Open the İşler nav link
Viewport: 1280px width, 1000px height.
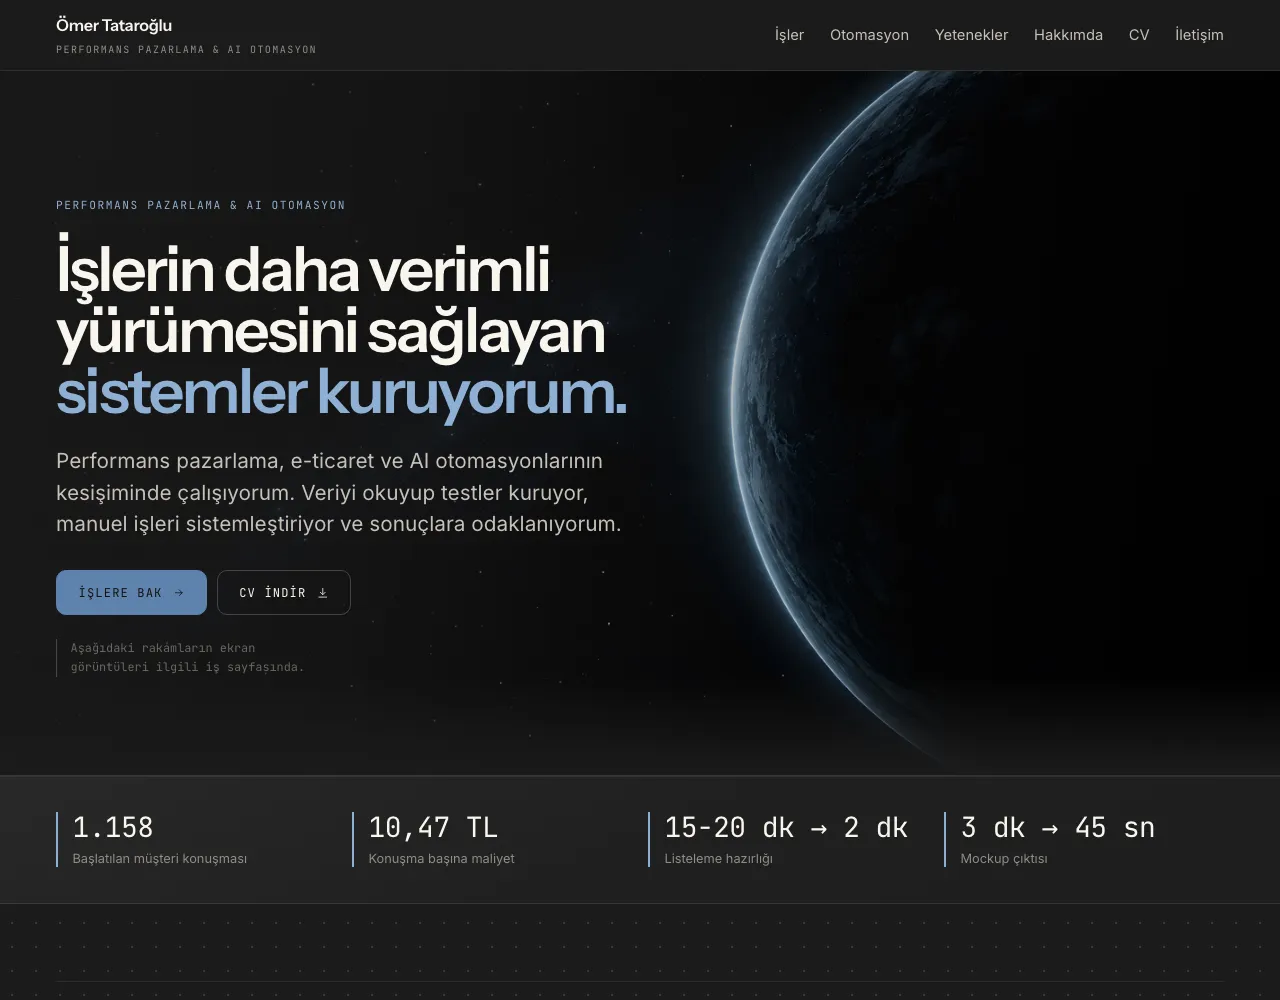pyautogui.click(x=789, y=35)
